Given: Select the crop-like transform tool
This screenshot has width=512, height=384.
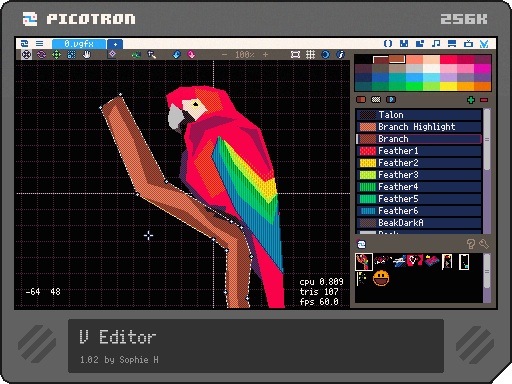Looking at the screenshot, I should [x=152, y=54].
